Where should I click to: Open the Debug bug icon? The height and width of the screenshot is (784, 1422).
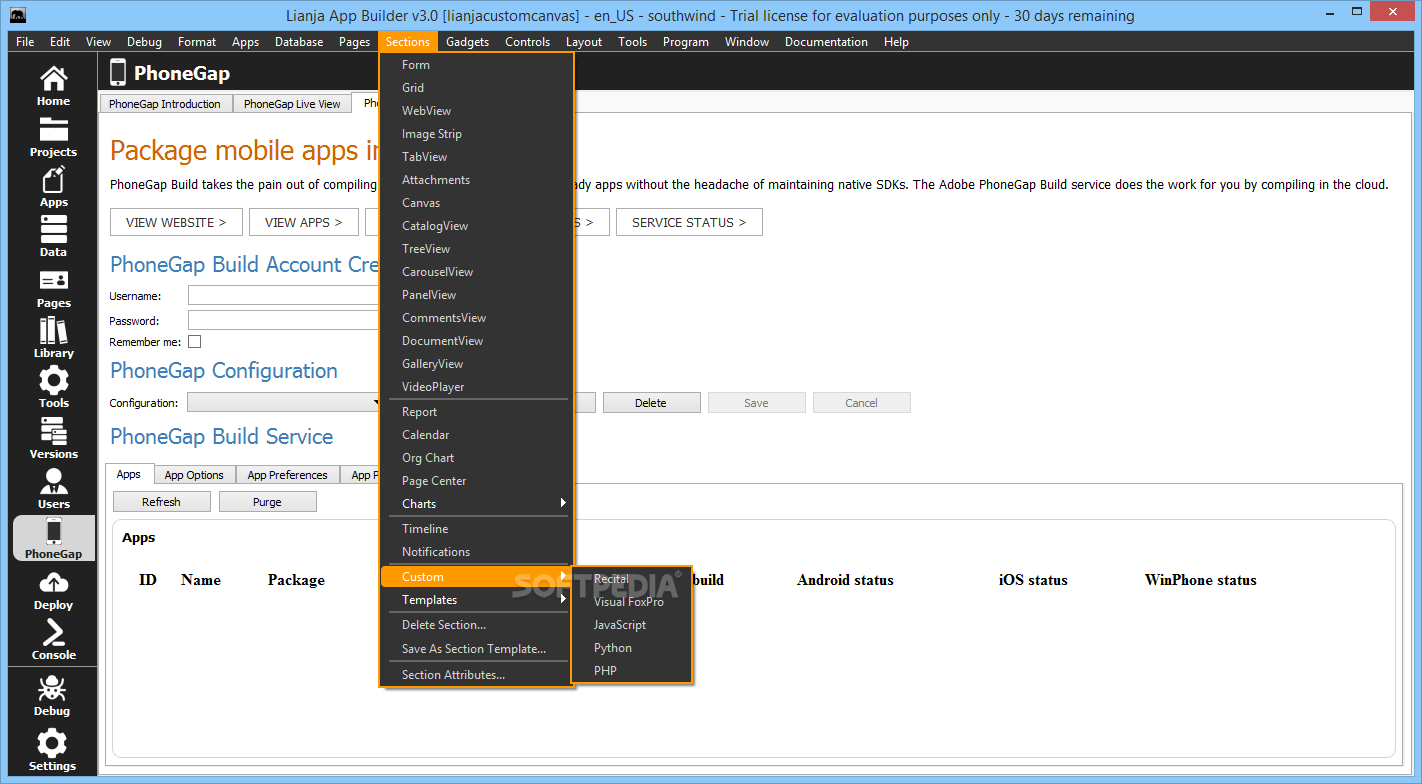pos(52,696)
